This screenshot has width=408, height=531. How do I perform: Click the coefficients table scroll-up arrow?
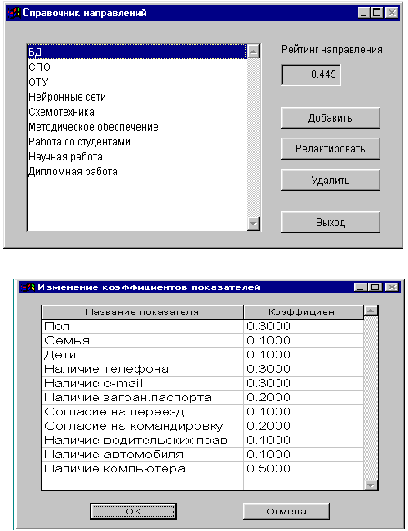point(371,310)
